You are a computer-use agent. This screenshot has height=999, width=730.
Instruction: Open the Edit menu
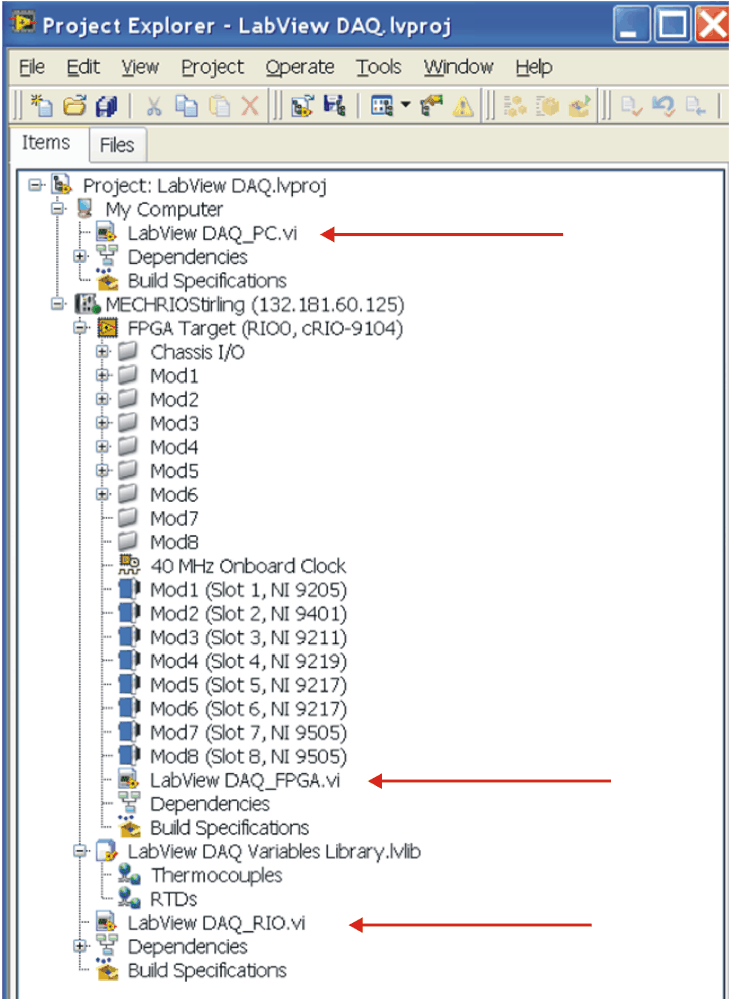pos(83,67)
